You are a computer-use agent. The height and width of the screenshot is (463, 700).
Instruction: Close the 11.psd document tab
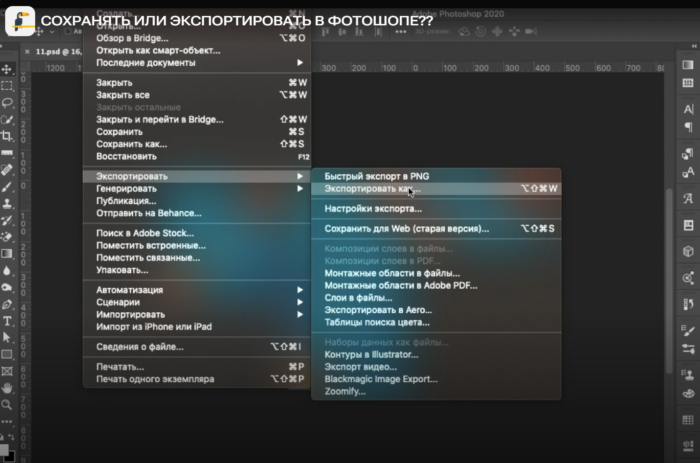pos(27,52)
